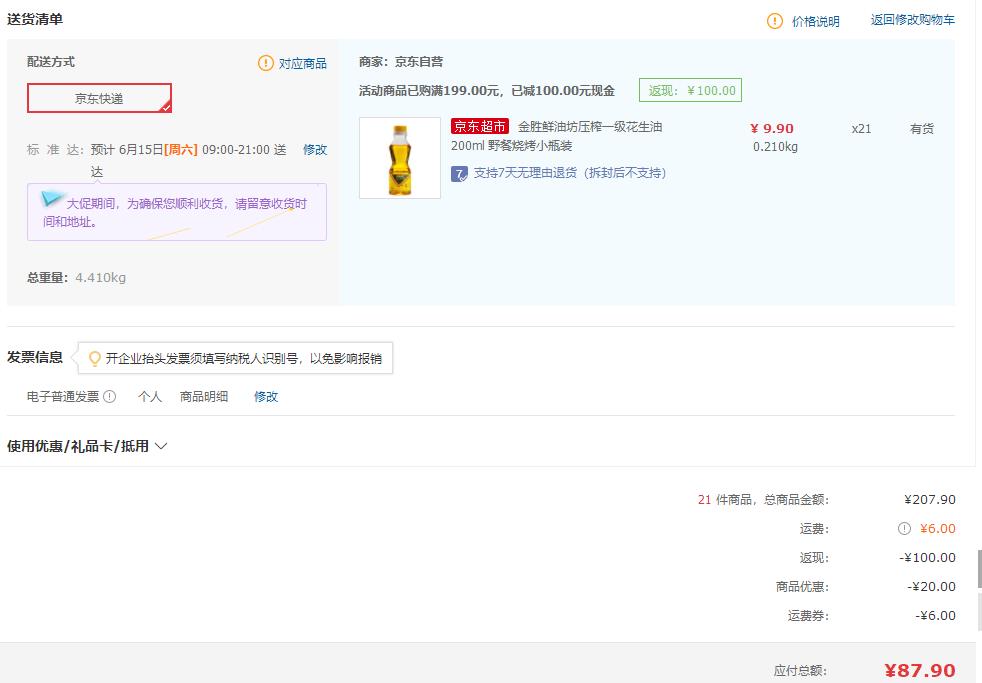
Task: Click the 京东超市 red badge
Action: coord(480,126)
